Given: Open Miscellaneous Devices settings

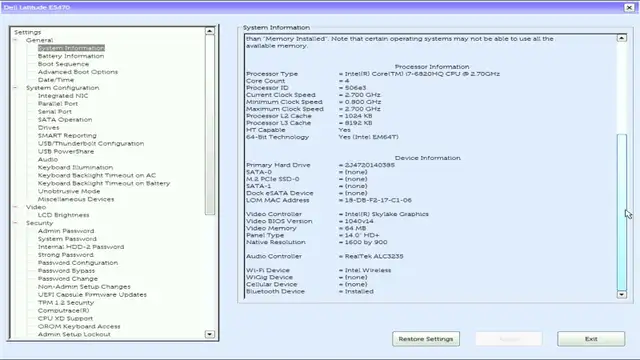Looking at the screenshot, I should tap(76, 199).
